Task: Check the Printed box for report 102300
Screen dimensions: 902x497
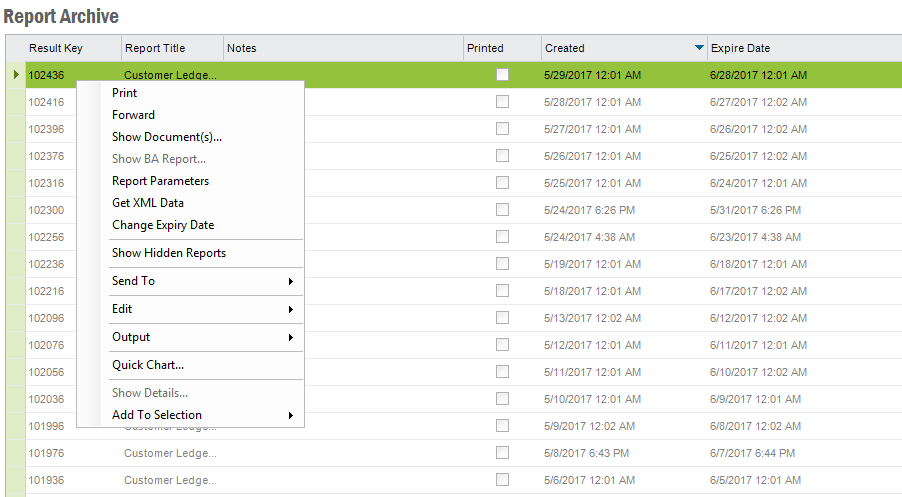Action: [x=502, y=210]
